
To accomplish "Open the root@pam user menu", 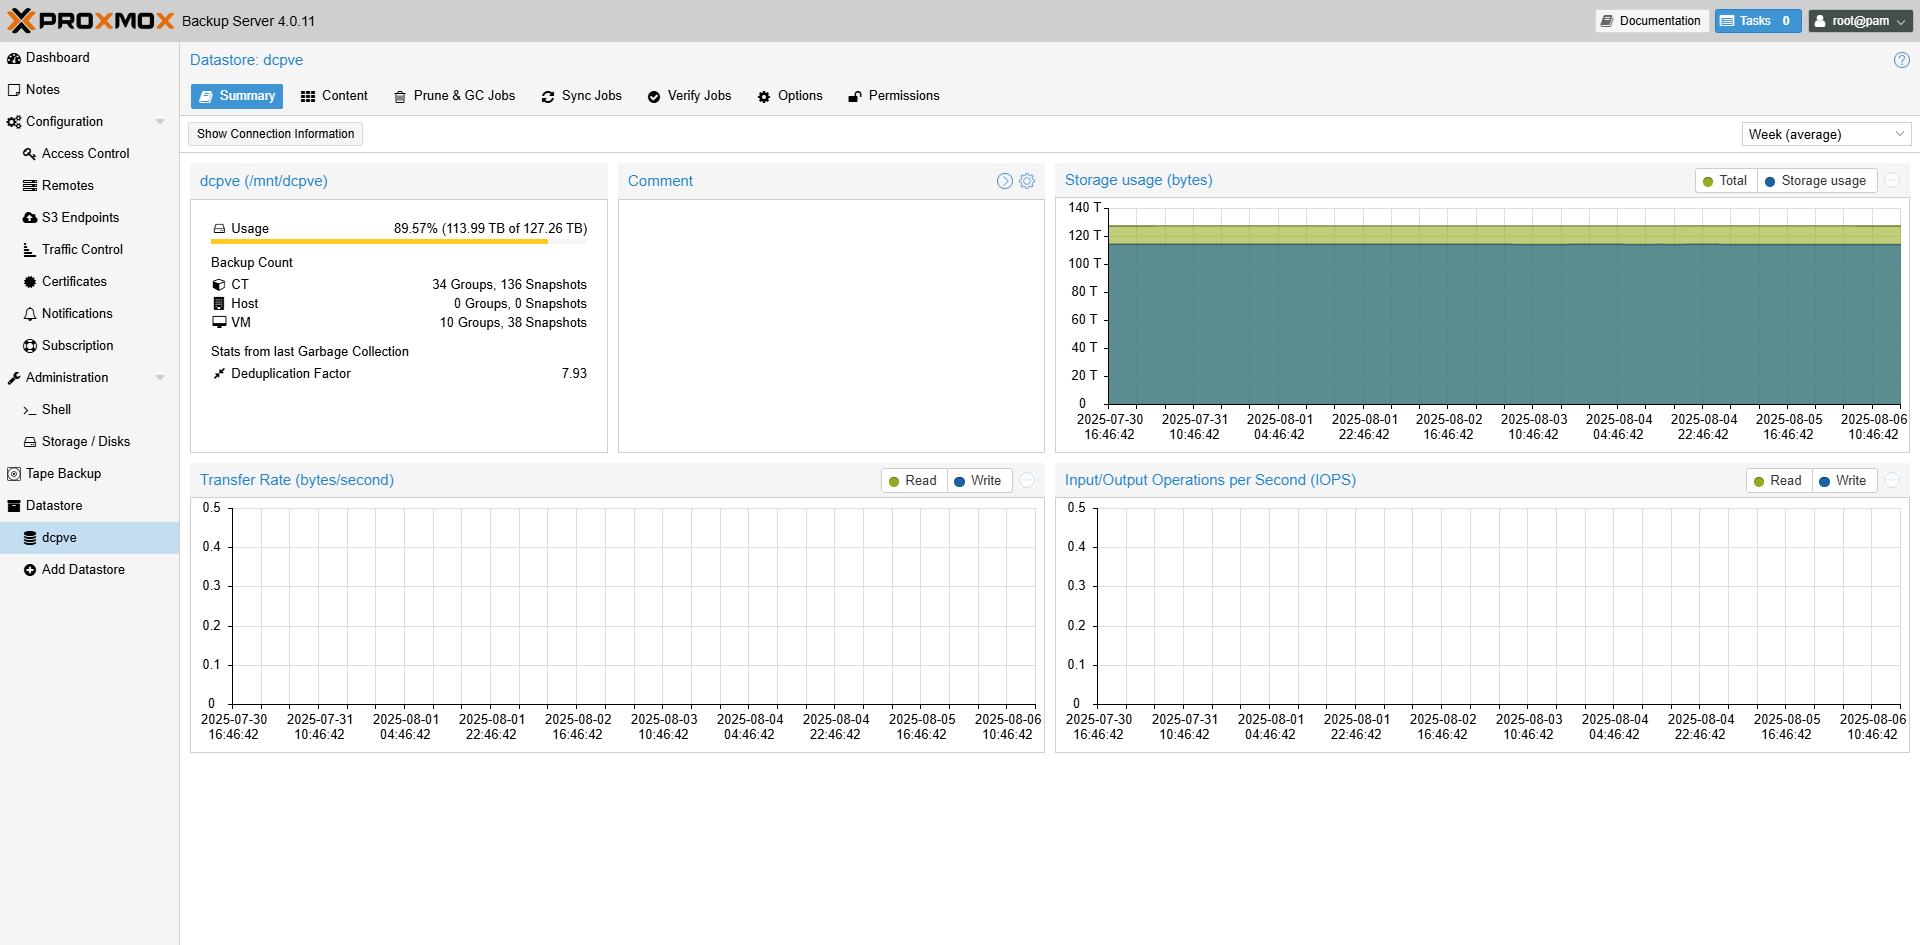I will (x=1860, y=21).
